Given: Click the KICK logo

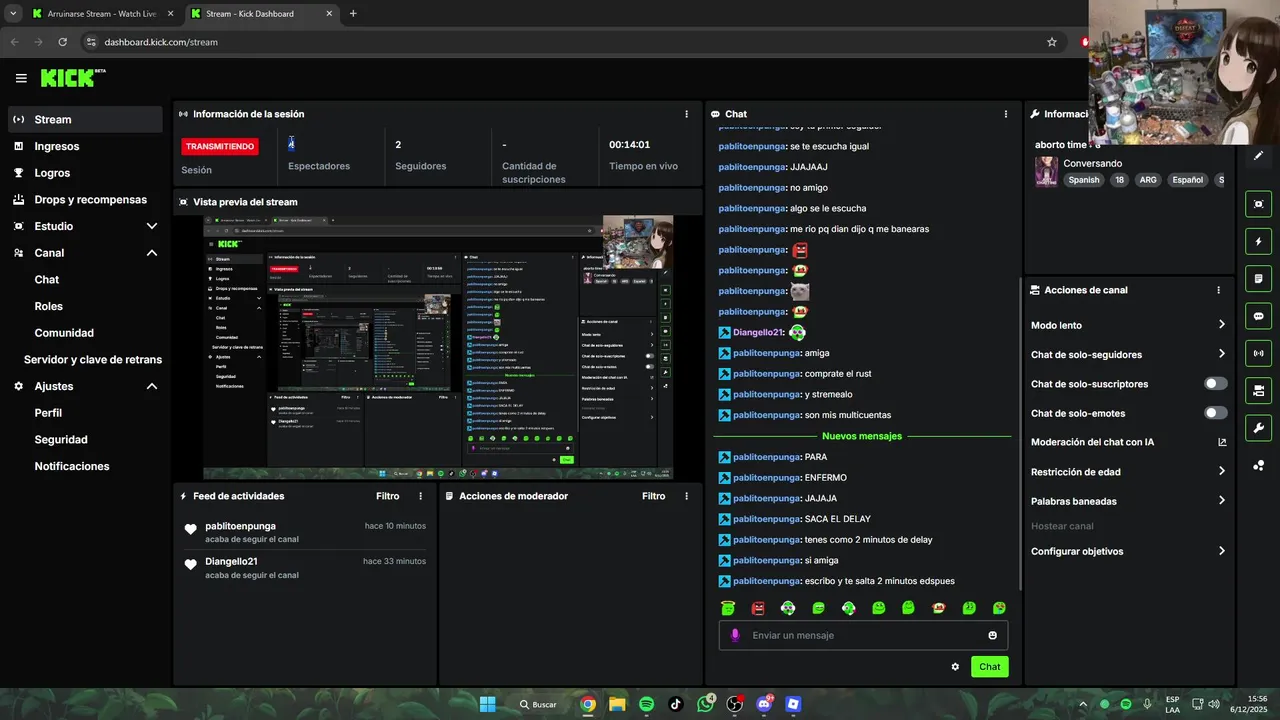Looking at the screenshot, I should [x=72, y=77].
